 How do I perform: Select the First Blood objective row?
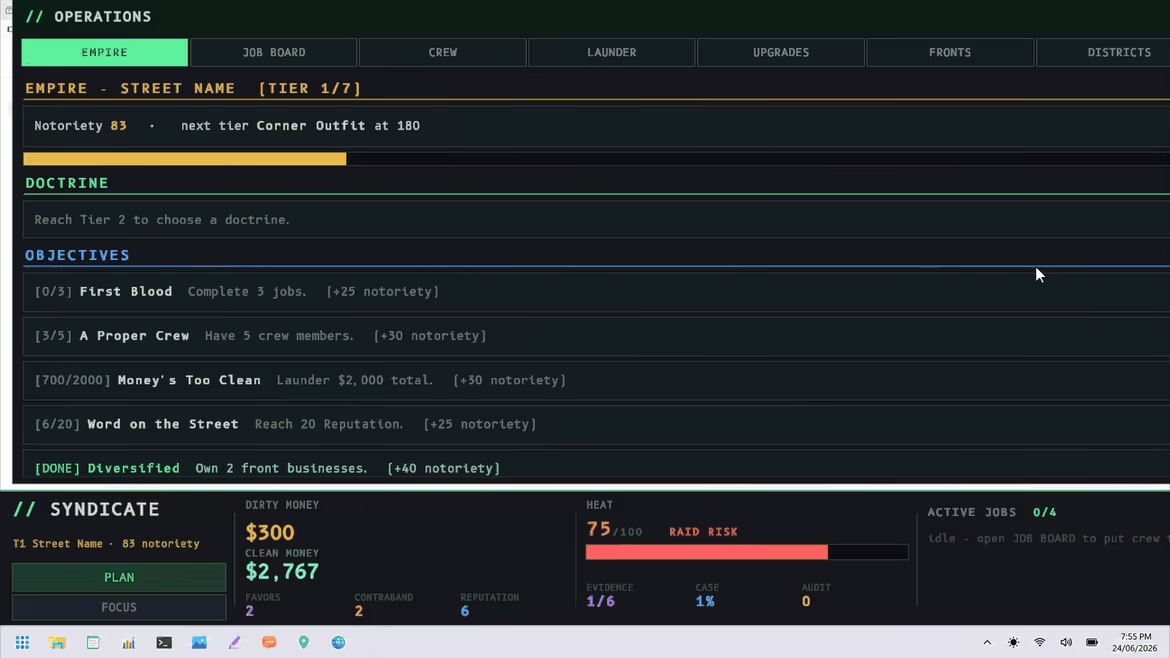[597, 292]
